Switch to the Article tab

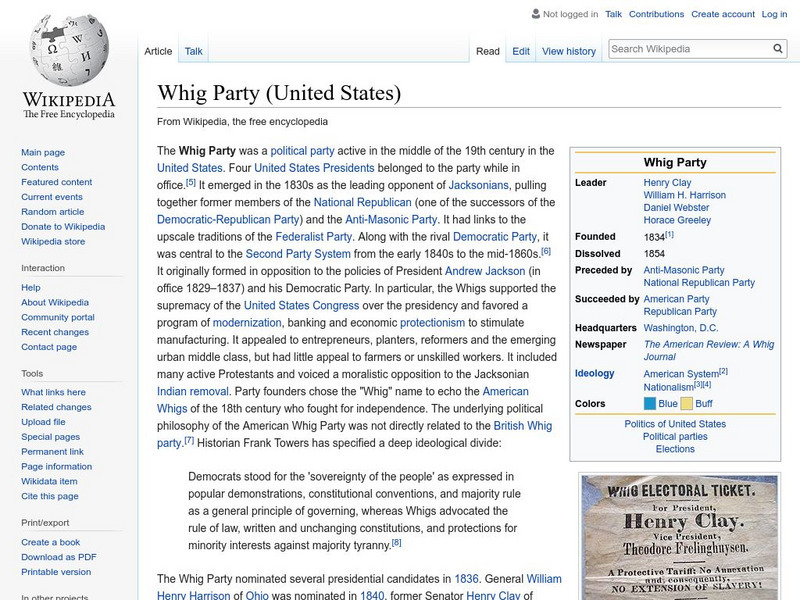pos(158,51)
